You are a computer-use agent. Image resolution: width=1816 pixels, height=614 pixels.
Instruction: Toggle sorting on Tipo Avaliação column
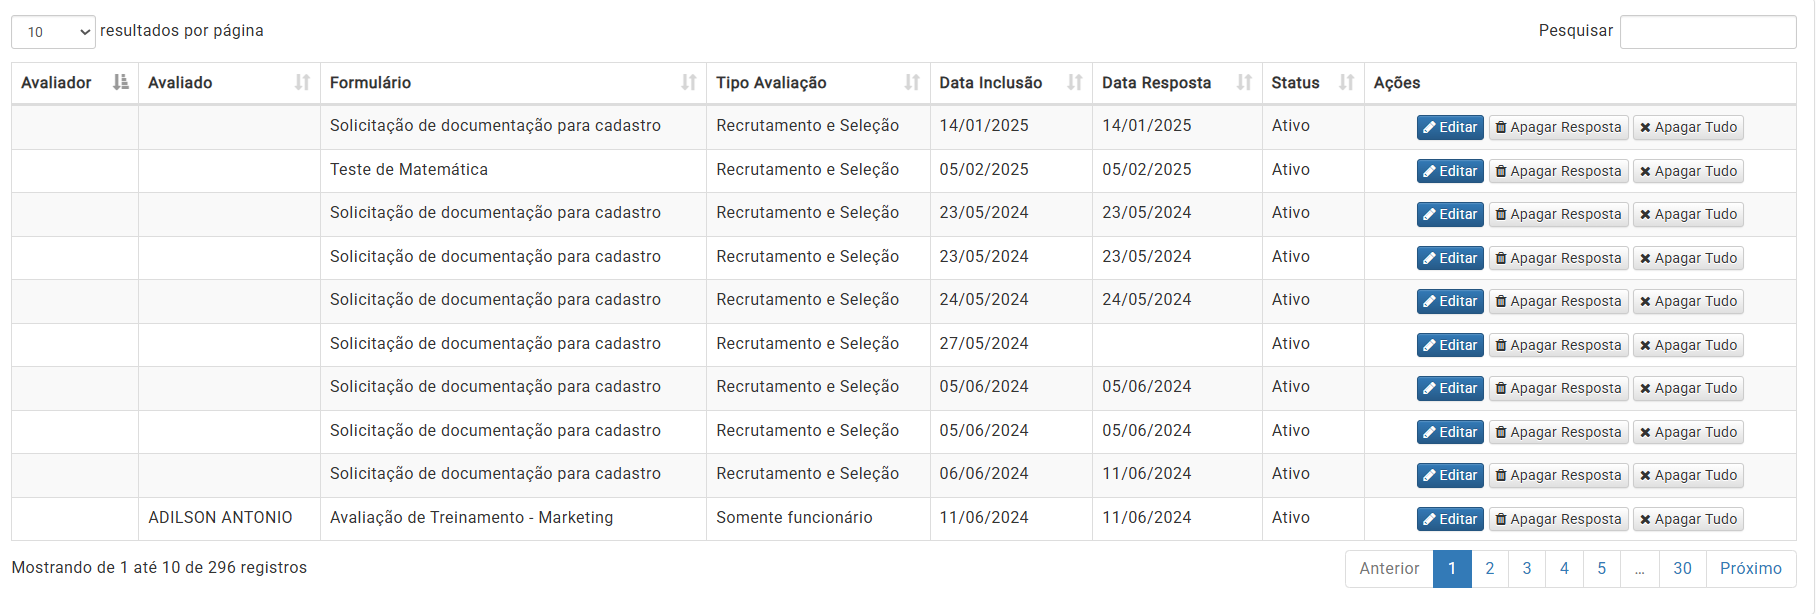click(x=912, y=83)
